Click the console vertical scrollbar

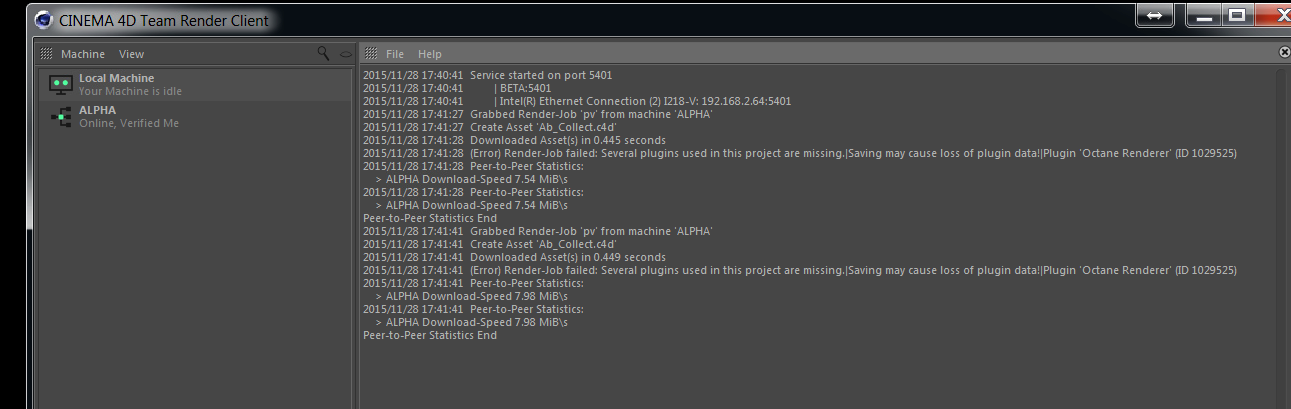[x=1283, y=238]
